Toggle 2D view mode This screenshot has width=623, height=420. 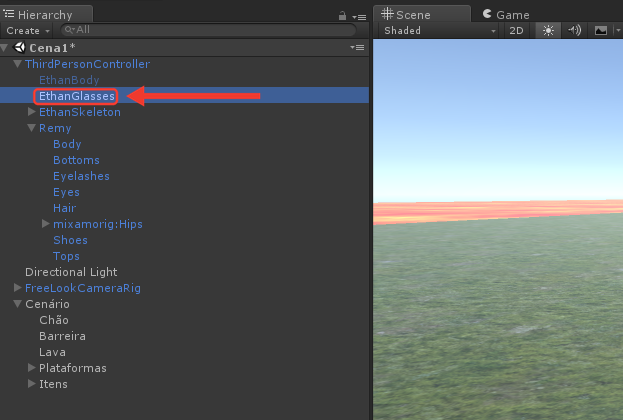click(516, 31)
